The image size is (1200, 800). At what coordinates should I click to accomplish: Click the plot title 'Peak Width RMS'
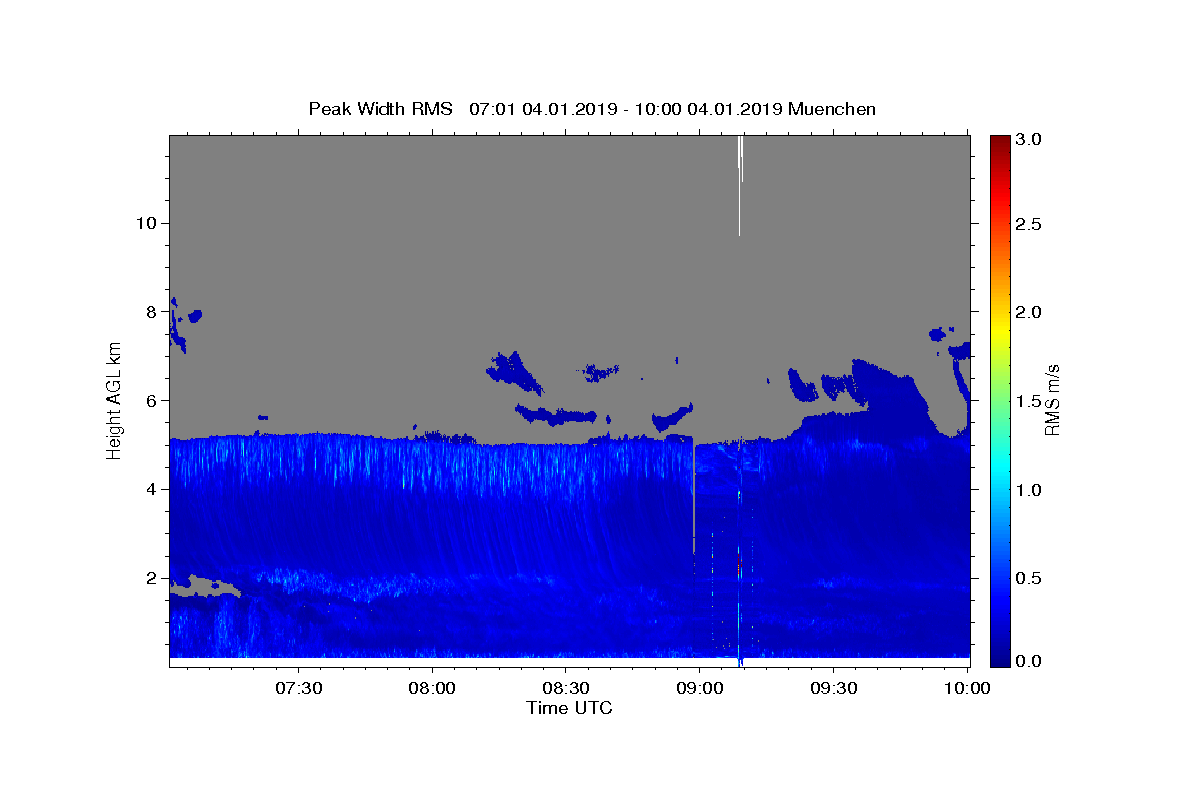click(380, 109)
